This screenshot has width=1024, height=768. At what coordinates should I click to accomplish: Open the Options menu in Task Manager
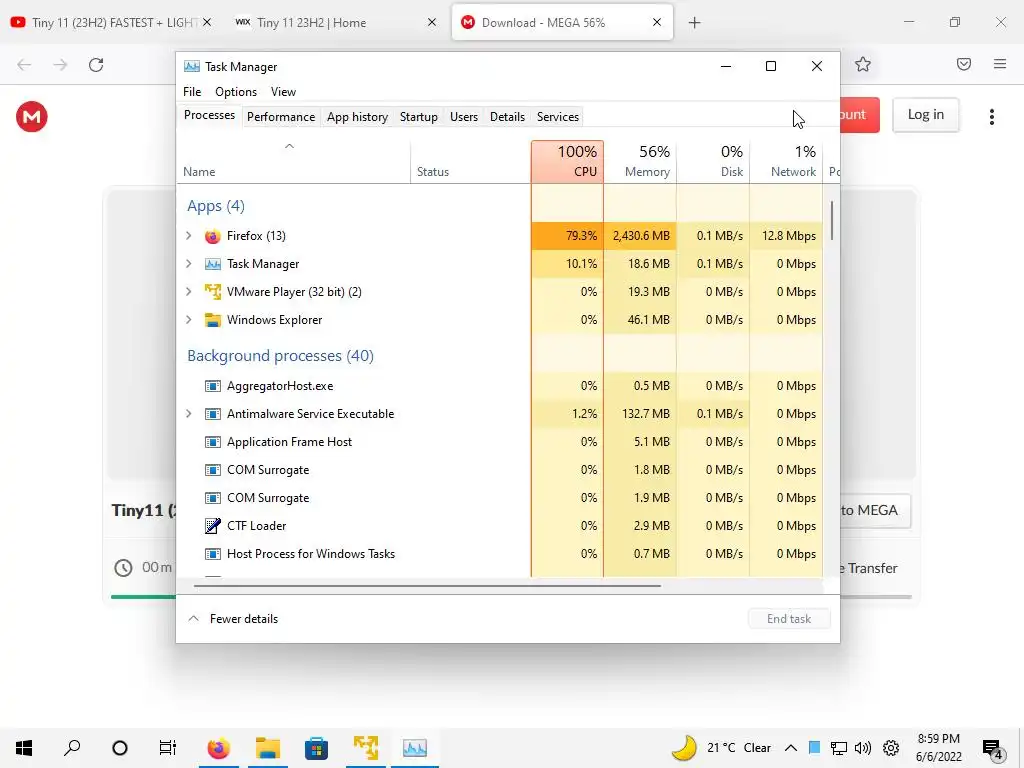coord(236,92)
